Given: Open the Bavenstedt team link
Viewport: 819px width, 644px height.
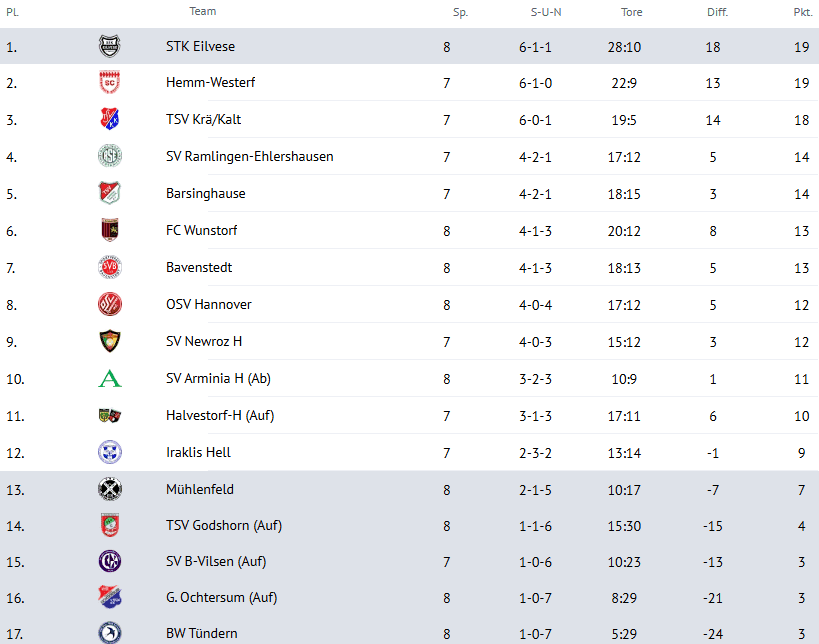Looking at the screenshot, I should (x=198, y=268).
